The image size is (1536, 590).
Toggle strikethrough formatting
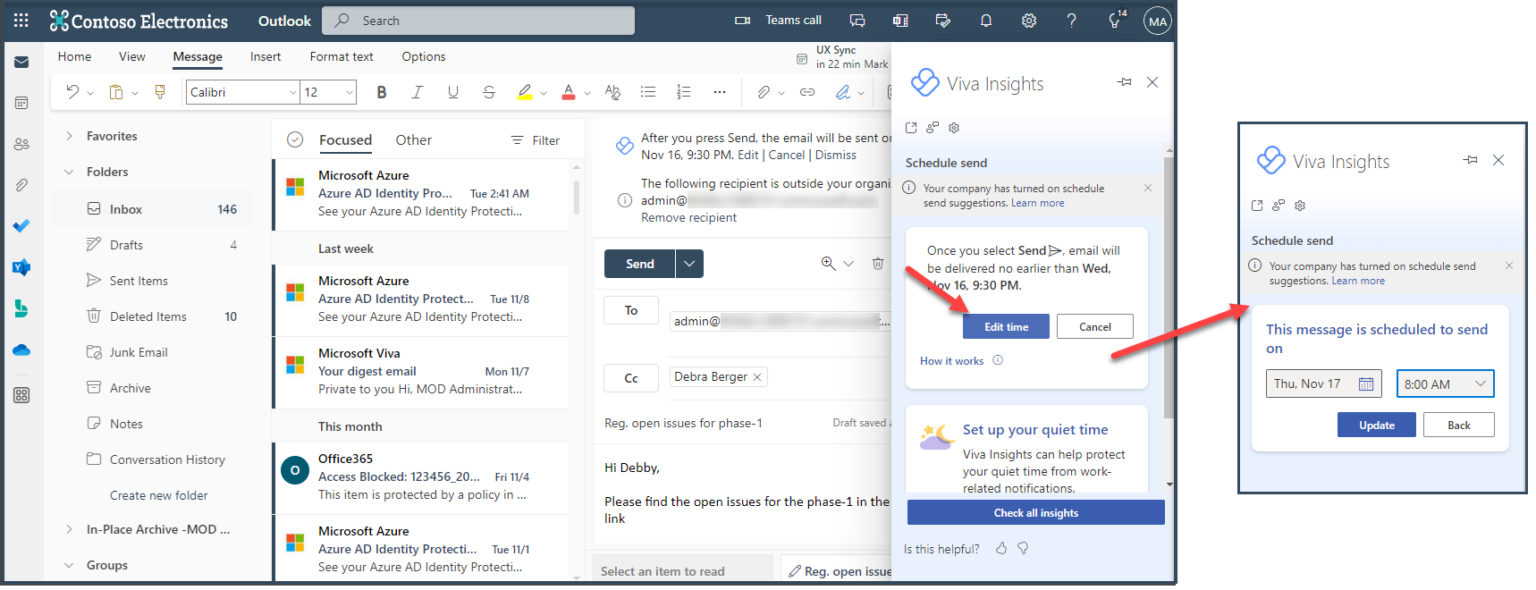coord(488,91)
